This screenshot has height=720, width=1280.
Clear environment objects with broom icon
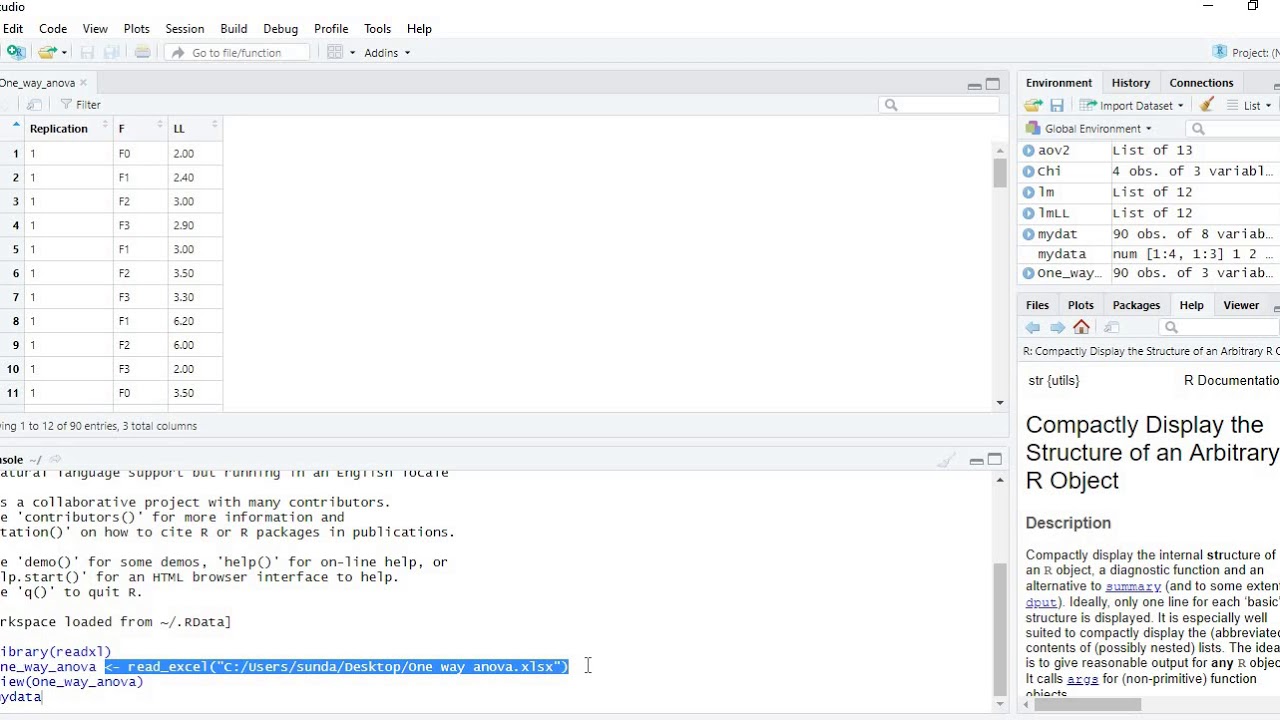click(1207, 105)
